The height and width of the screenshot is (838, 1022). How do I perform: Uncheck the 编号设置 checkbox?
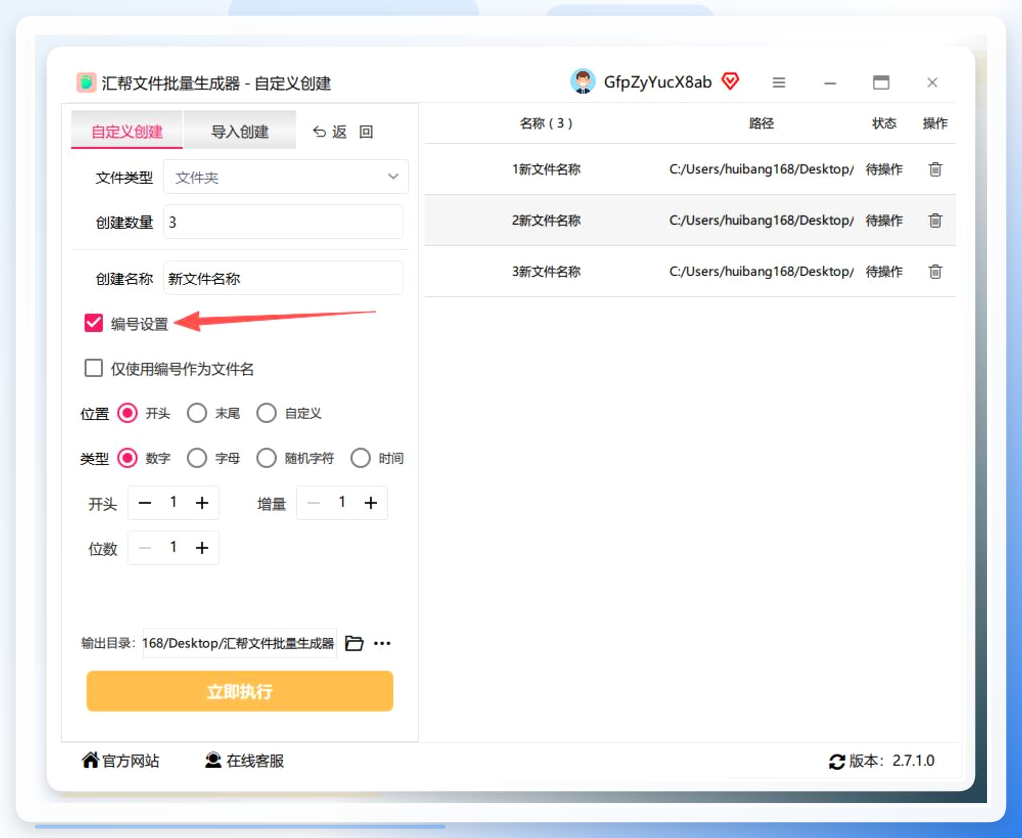point(94,323)
